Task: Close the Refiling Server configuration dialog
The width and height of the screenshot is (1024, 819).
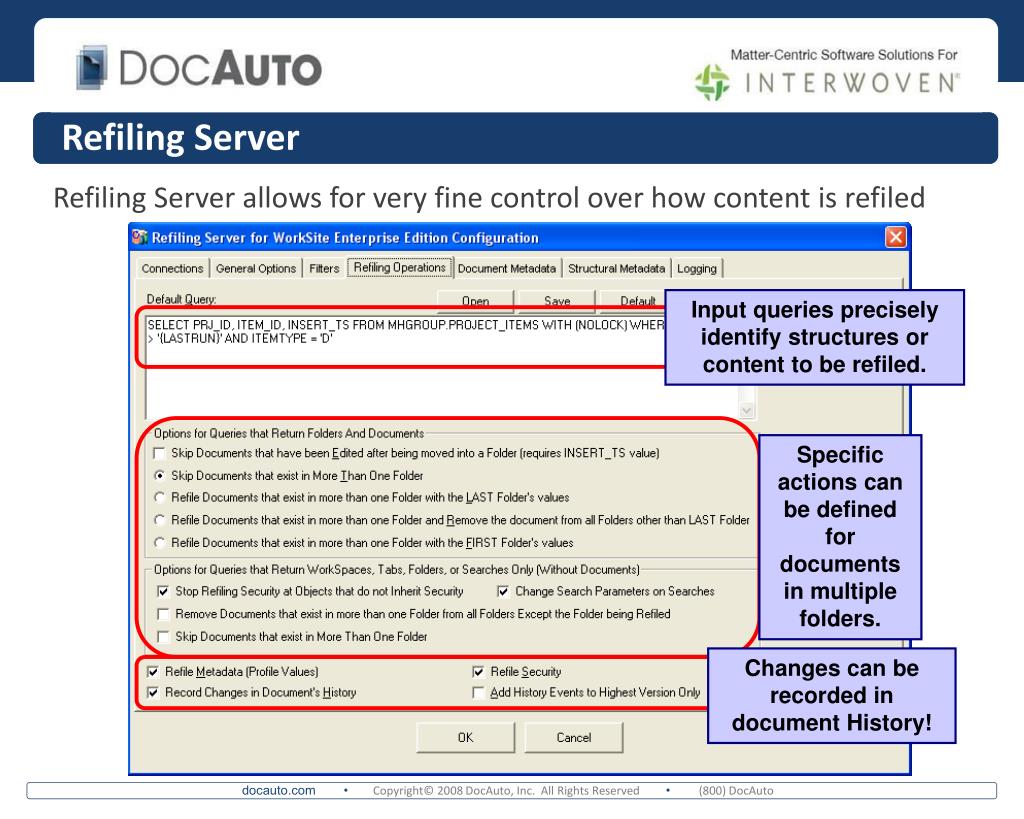Action: [x=895, y=236]
